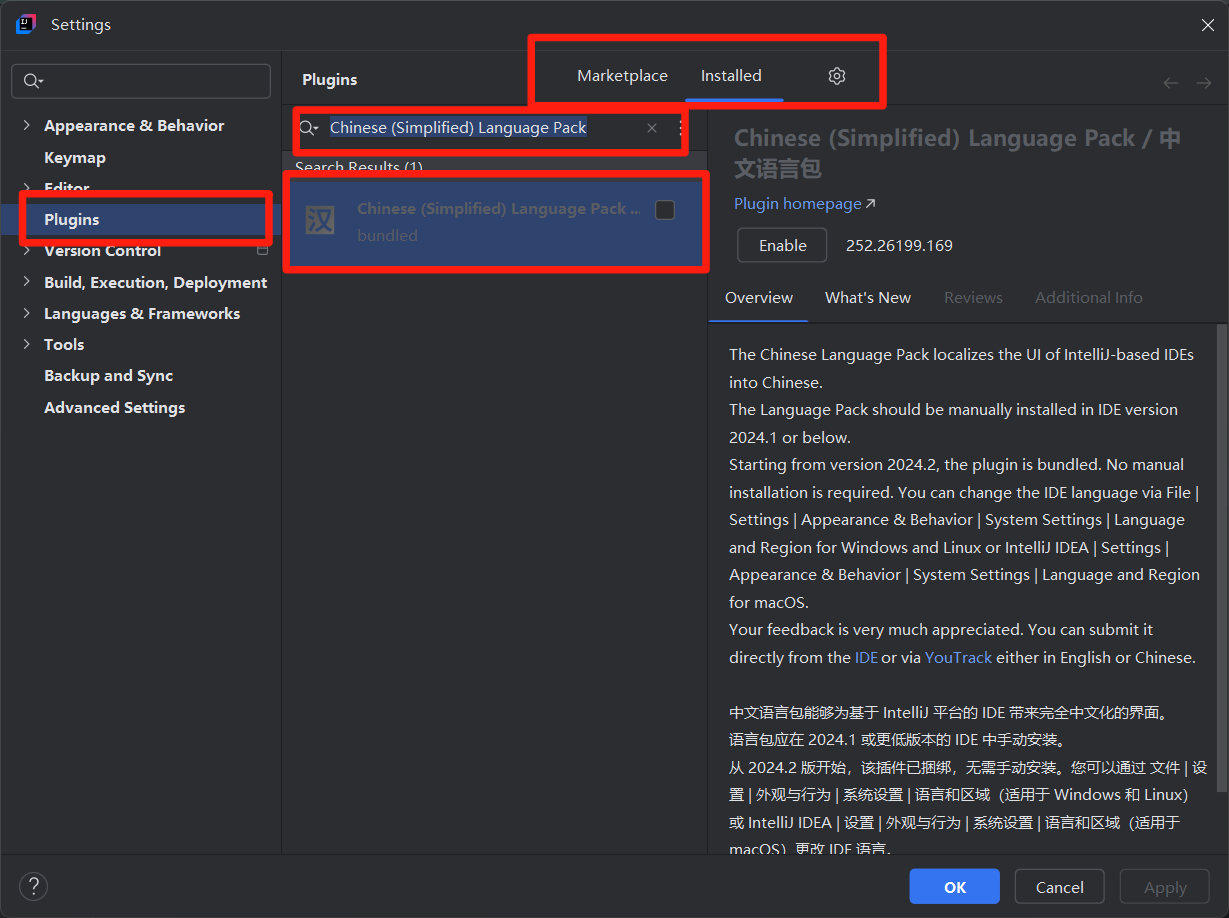Select the Overview tab

click(x=759, y=298)
